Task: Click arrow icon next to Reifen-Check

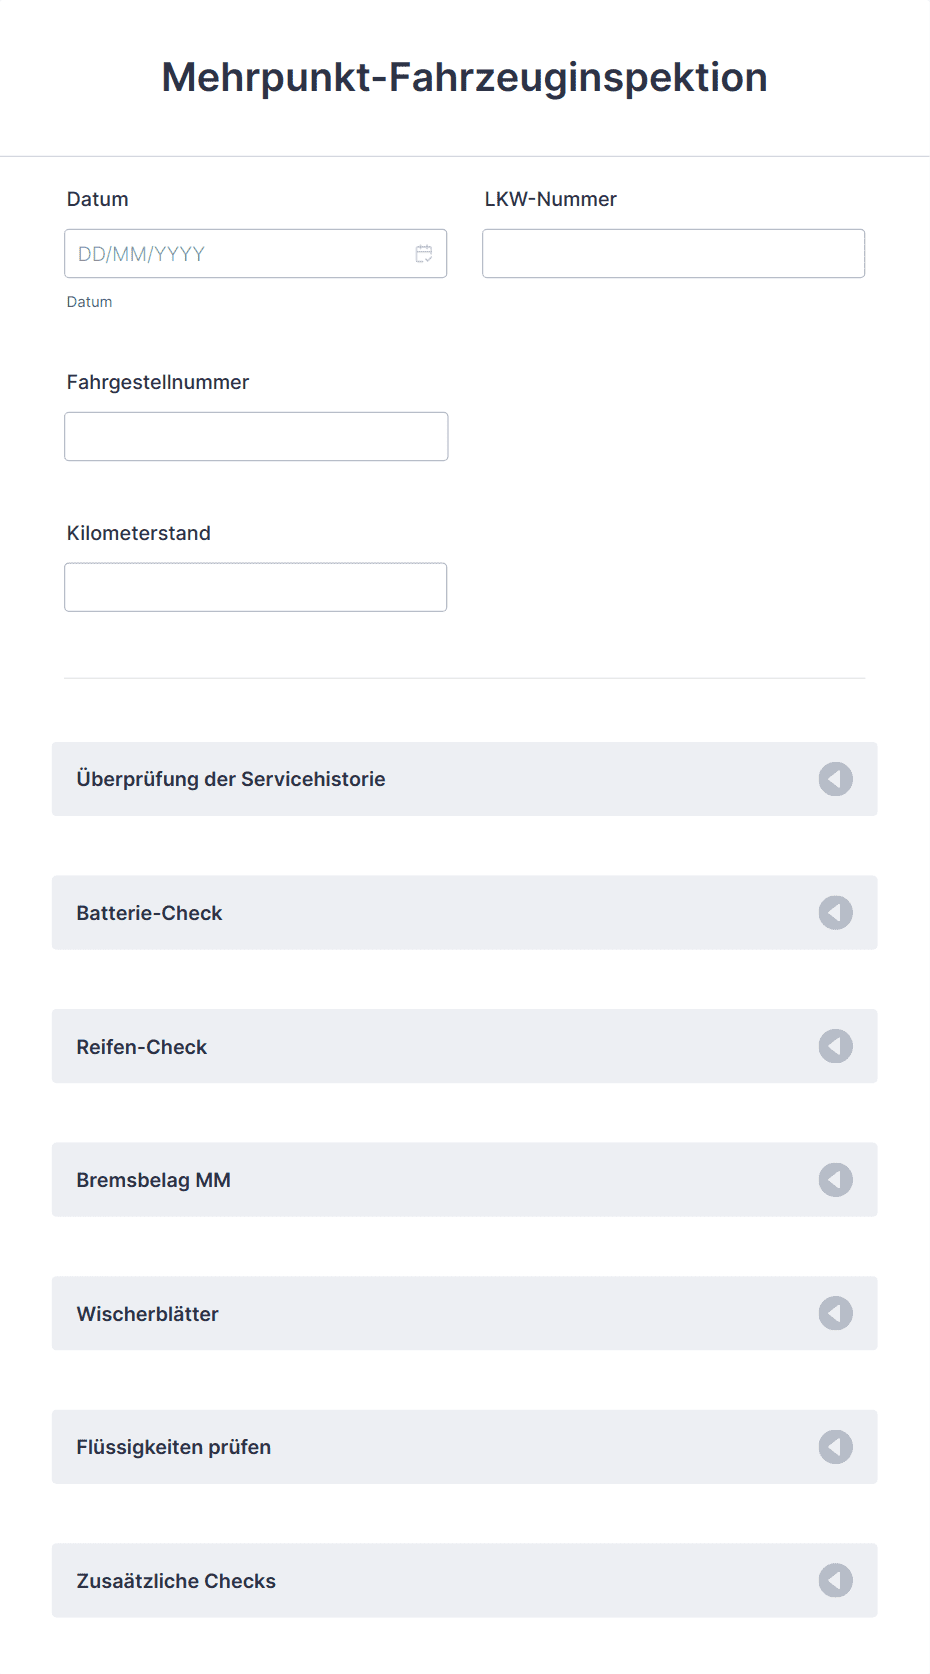Action: (x=836, y=1046)
